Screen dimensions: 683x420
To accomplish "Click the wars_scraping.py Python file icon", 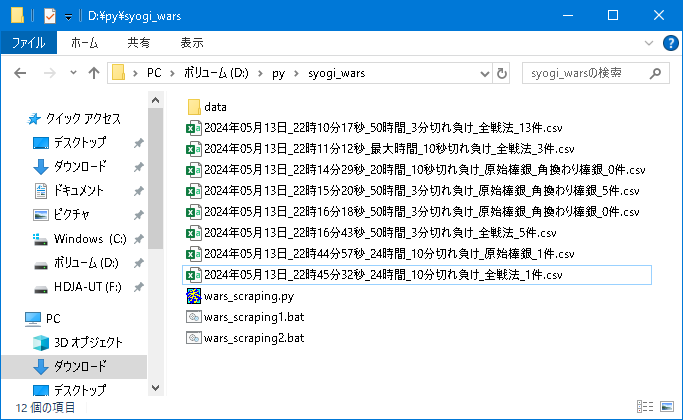I will tap(194, 296).
